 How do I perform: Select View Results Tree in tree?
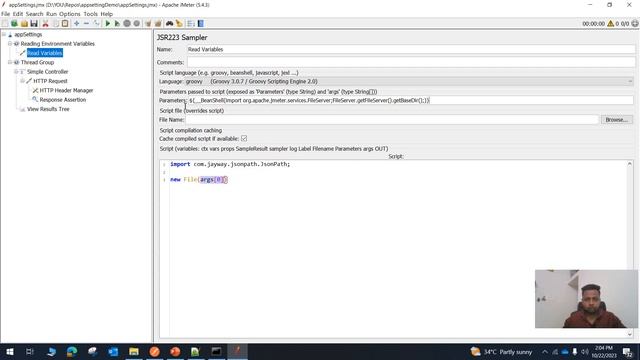(x=48, y=109)
